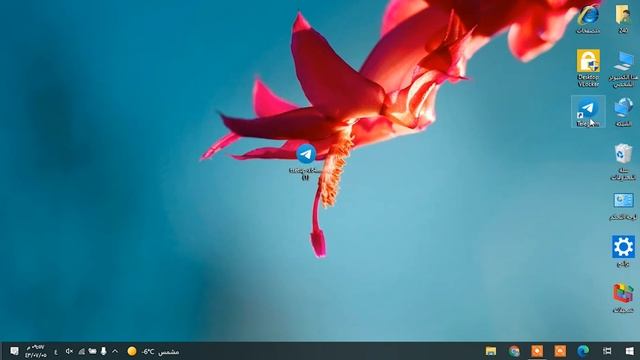Open network status in the tray
640x360 pixels.
click(x=82, y=351)
